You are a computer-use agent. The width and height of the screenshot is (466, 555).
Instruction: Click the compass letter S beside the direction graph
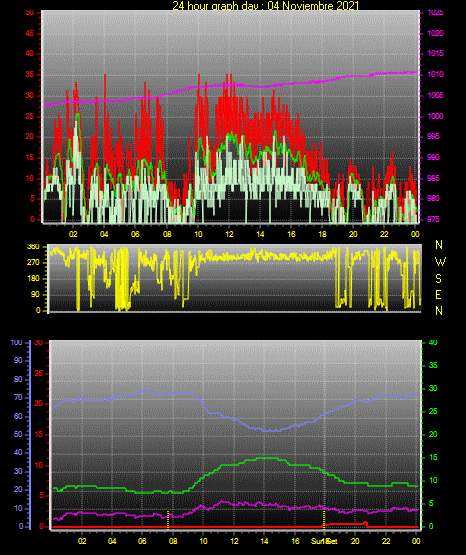(438, 279)
